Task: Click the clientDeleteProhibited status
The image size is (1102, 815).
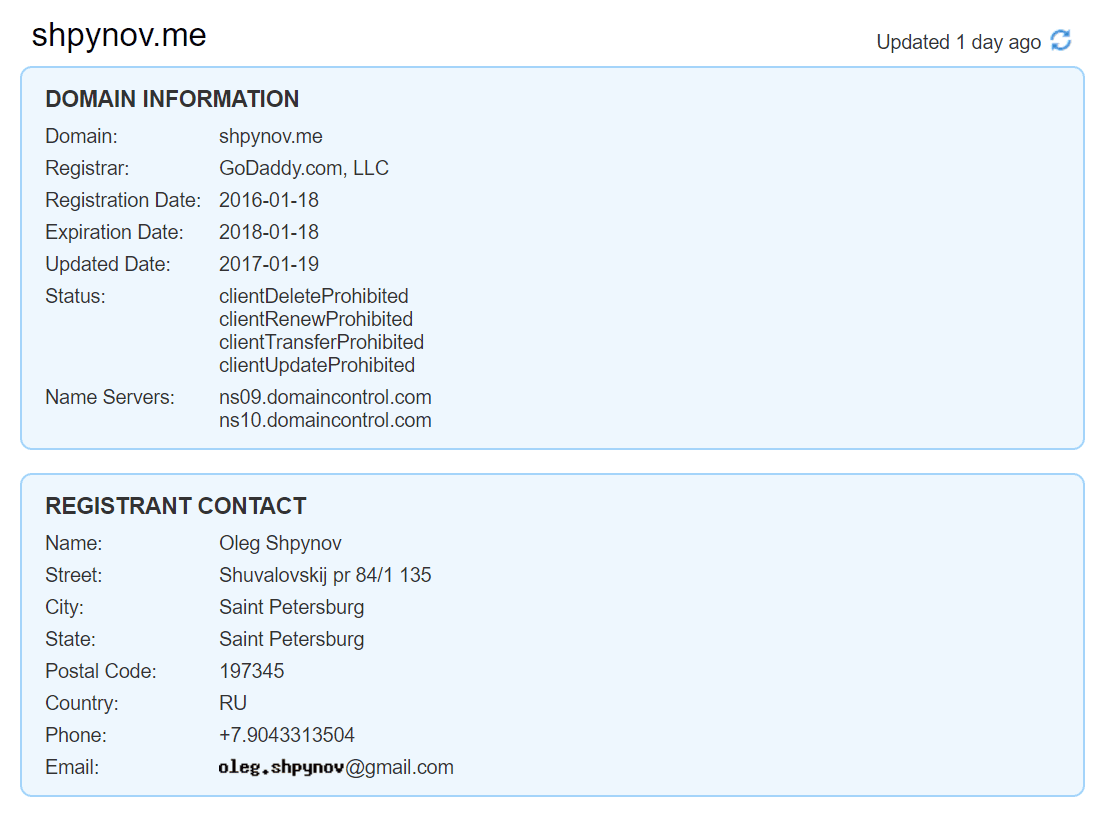Action: click(x=313, y=296)
